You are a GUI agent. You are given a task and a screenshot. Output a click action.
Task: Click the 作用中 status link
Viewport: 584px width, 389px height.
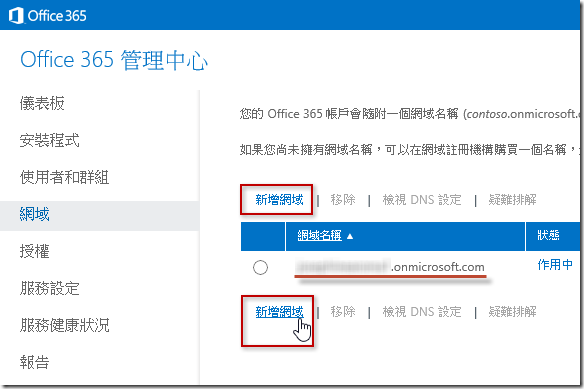pyautogui.click(x=555, y=265)
